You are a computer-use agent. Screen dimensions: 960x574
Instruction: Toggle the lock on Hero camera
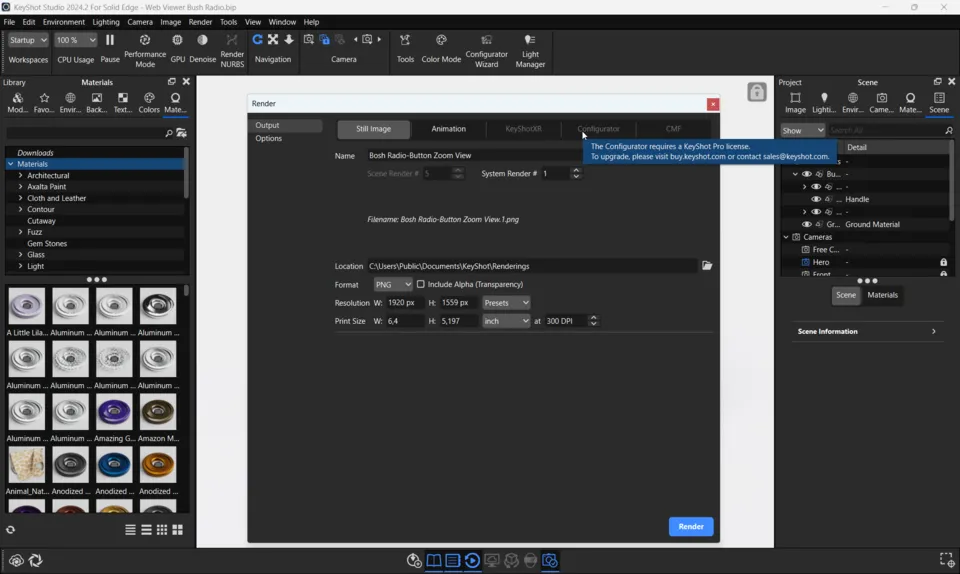click(943, 262)
